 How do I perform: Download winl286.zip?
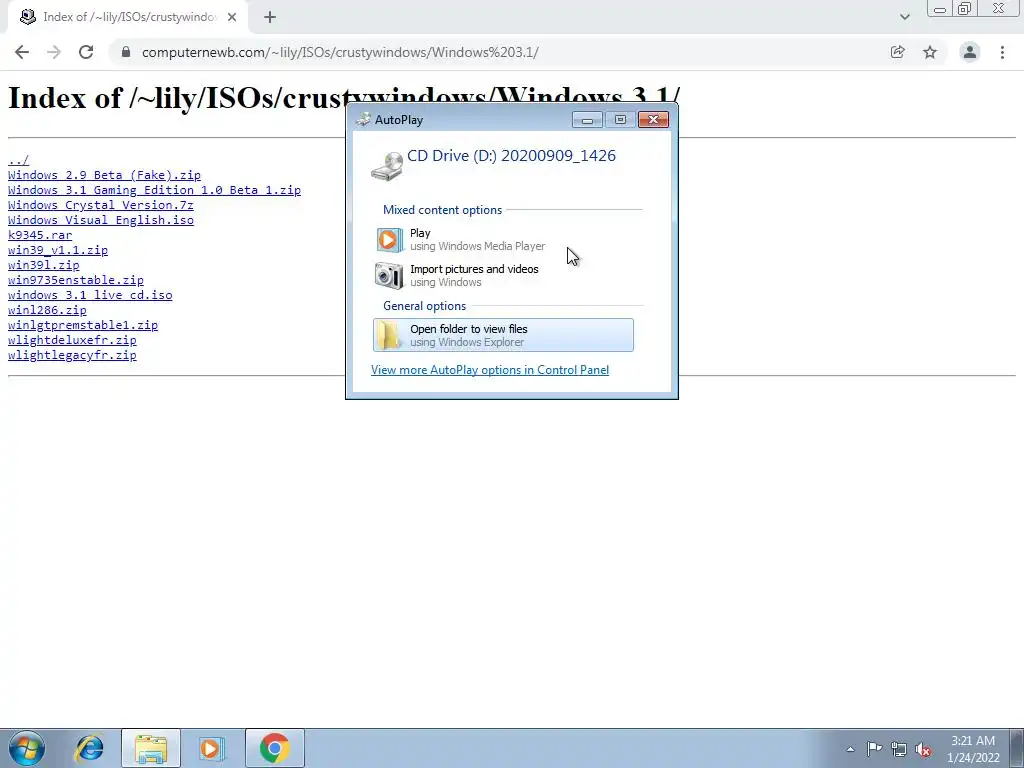47,310
